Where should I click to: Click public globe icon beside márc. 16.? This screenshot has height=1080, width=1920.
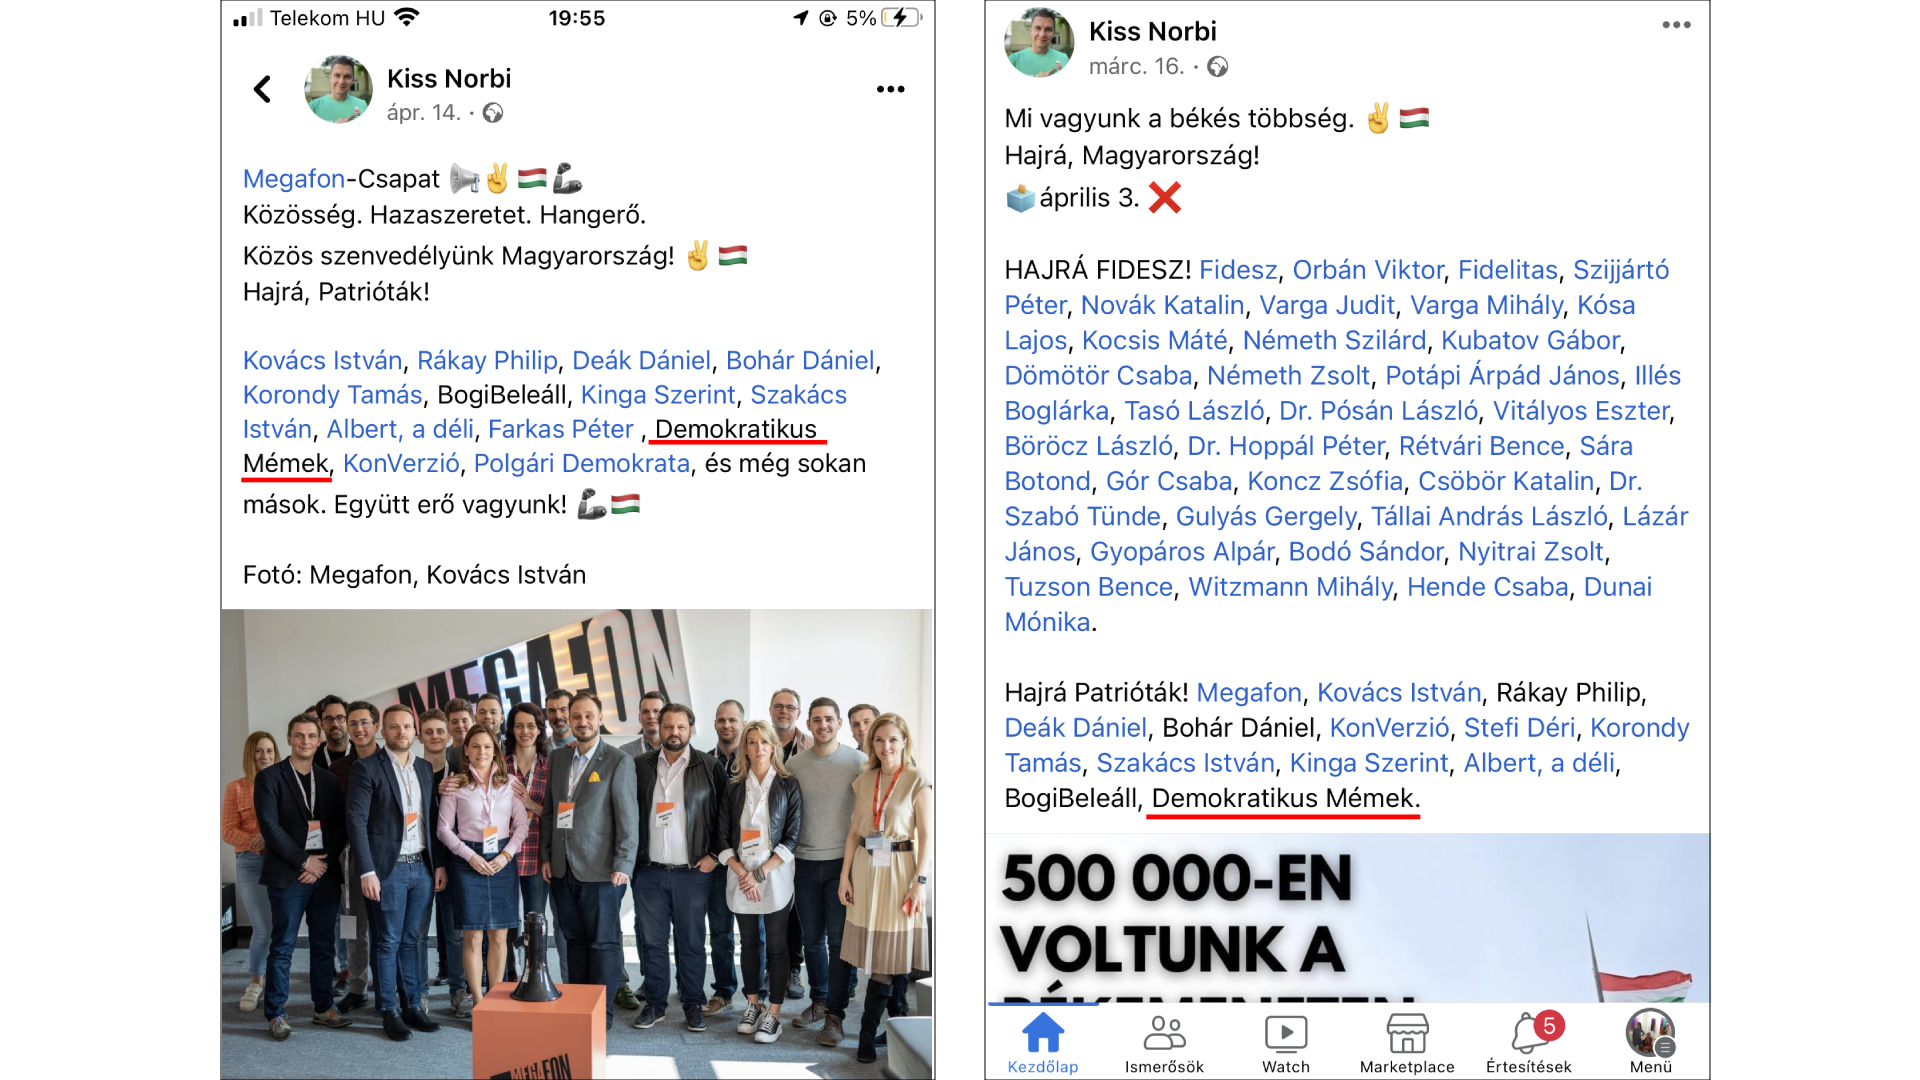pyautogui.click(x=1217, y=67)
